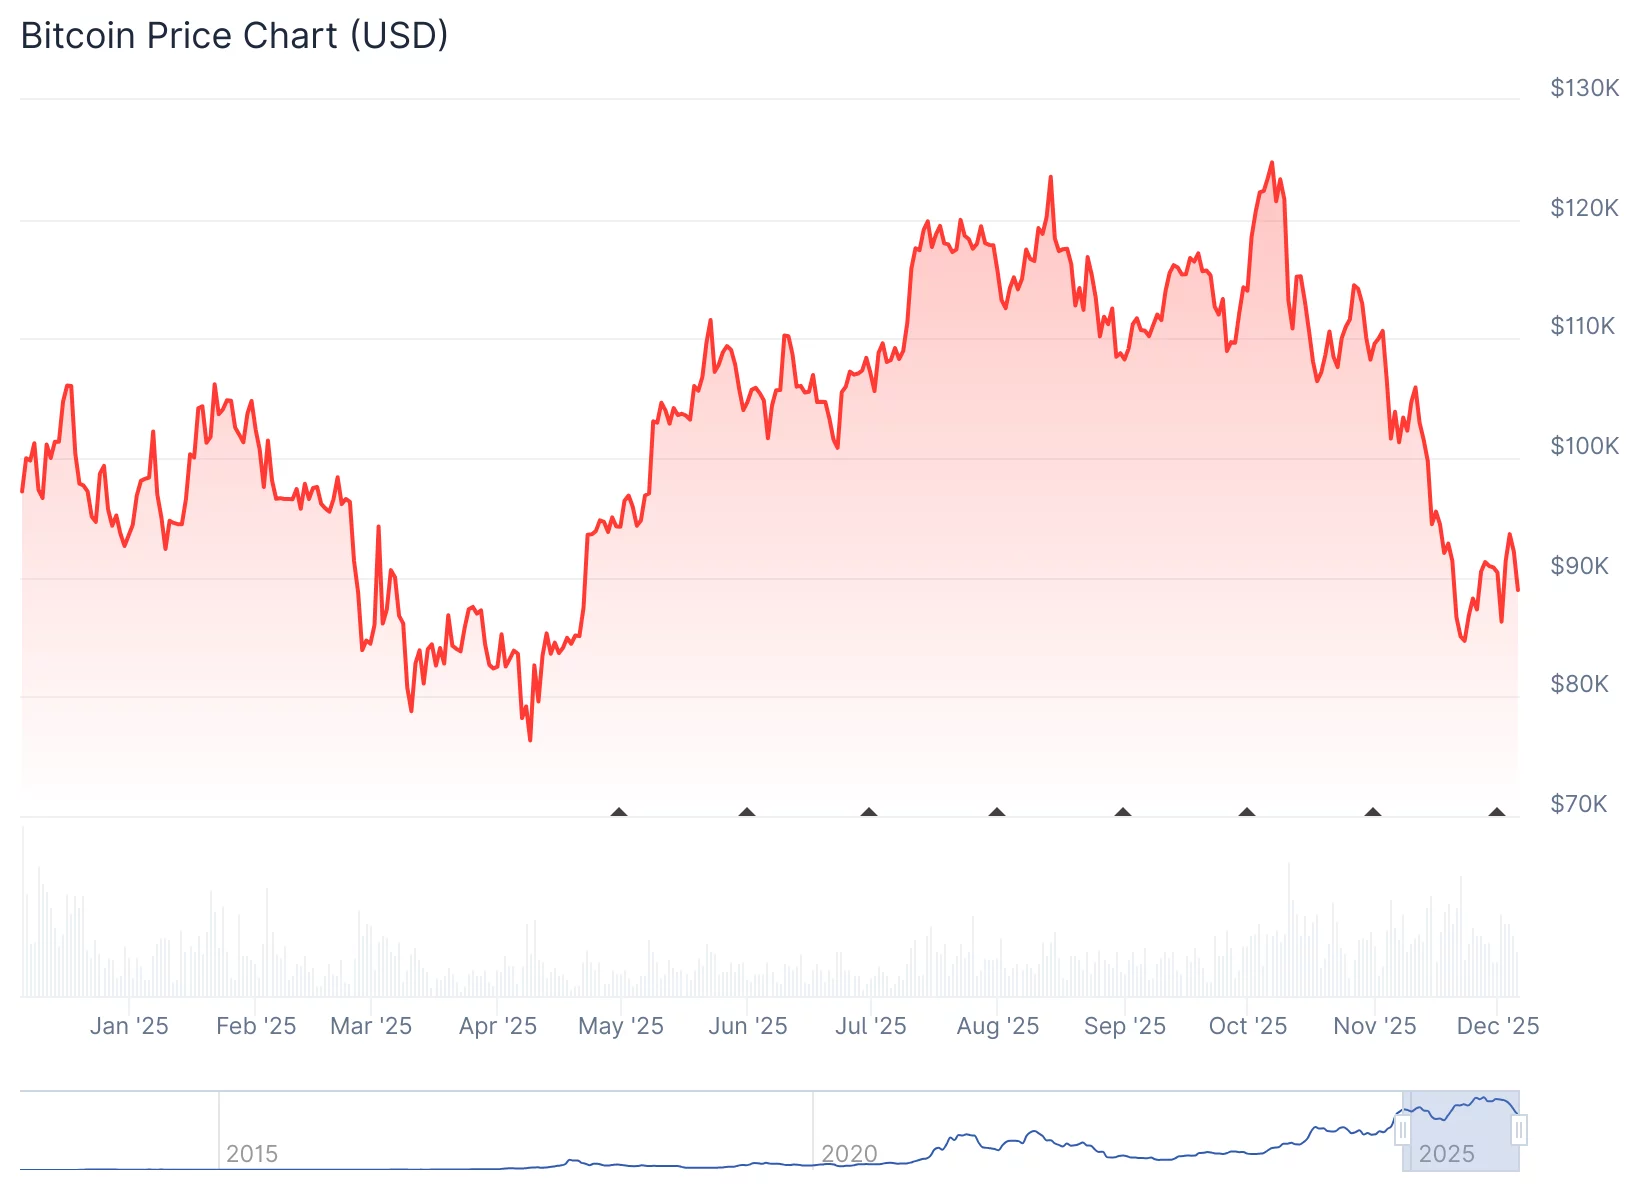
Task: Select the diamond marker above Jun '25
Action: point(746,812)
